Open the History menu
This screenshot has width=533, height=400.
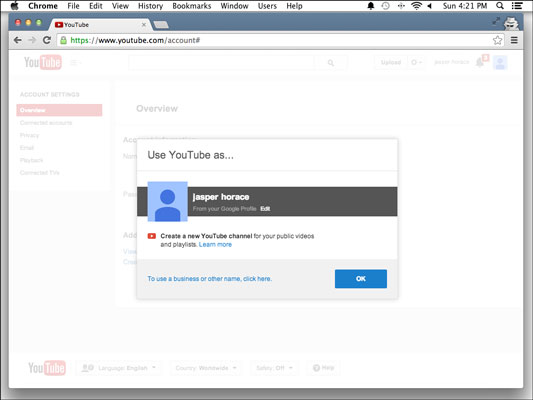(x=150, y=6)
